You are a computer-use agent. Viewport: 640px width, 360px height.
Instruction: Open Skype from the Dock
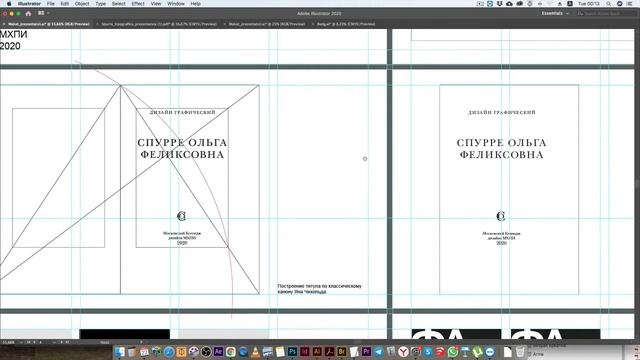[x=428, y=352]
